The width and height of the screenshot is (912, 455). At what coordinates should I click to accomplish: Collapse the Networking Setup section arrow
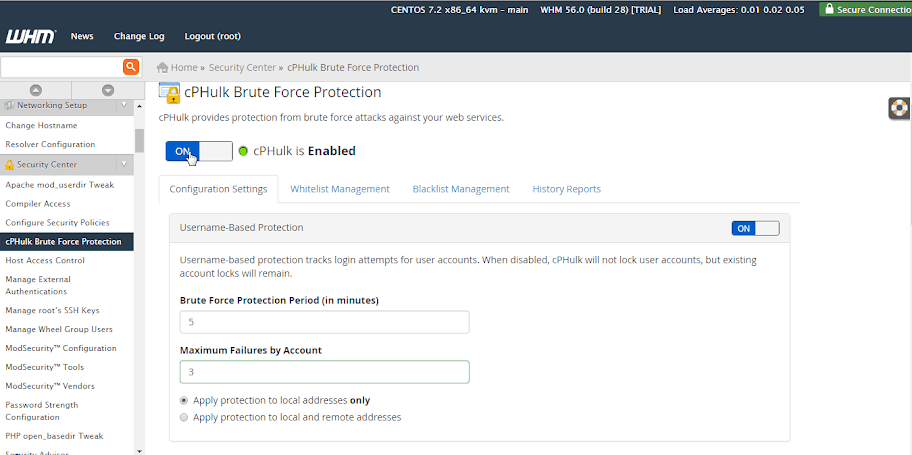124,105
